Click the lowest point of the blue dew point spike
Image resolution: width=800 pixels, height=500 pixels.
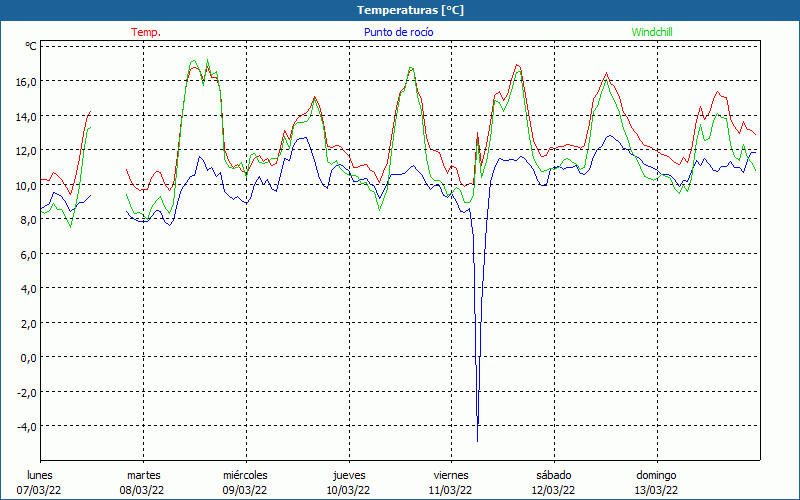pos(478,440)
